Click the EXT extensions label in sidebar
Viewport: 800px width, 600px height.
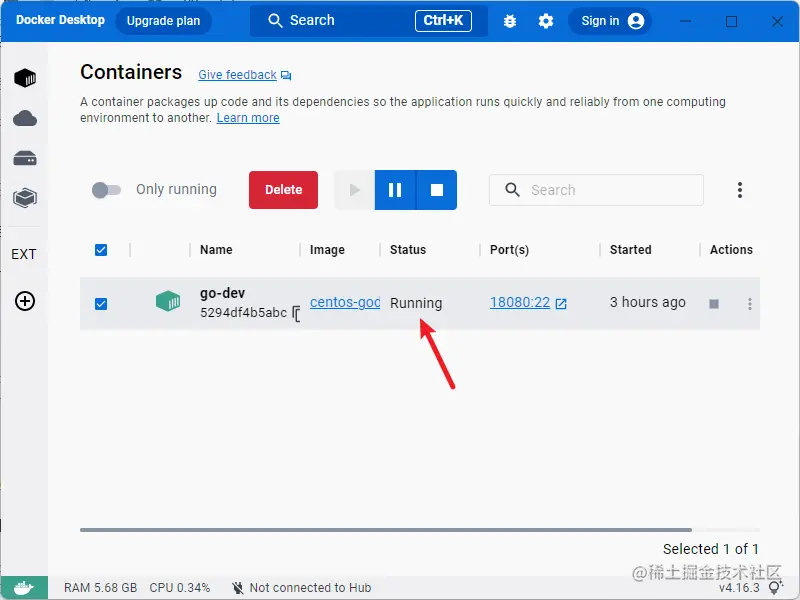[23, 254]
